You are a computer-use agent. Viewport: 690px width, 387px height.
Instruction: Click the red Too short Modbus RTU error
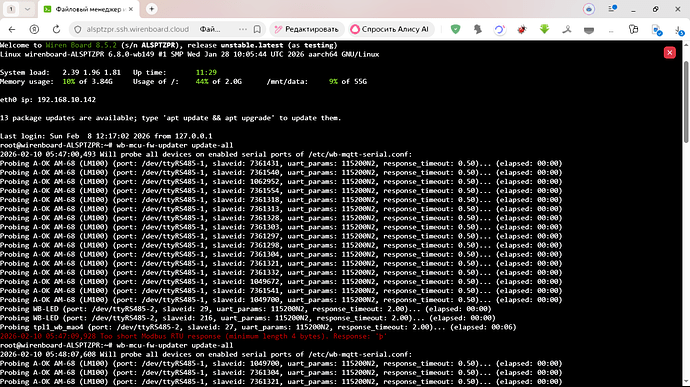(193, 336)
